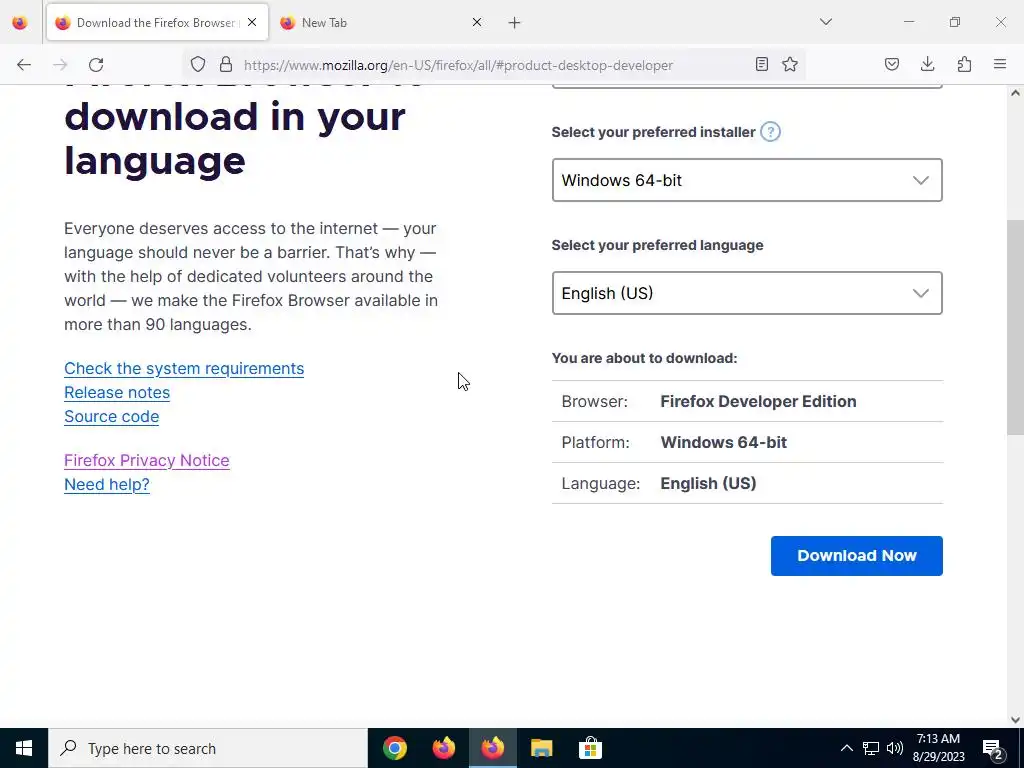Image resolution: width=1024 pixels, height=768 pixels.
Task: Bookmark this page with star
Action: click(x=790, y=64)
